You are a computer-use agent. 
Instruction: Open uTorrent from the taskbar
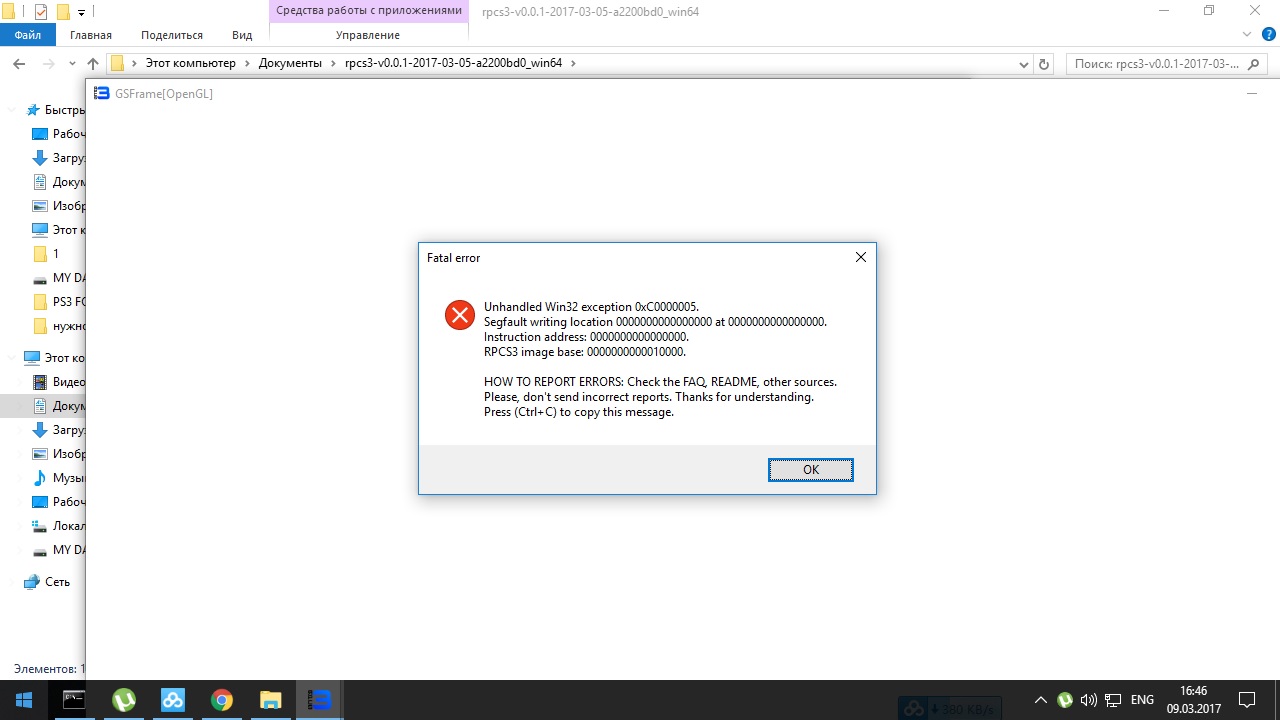point(124,700)
